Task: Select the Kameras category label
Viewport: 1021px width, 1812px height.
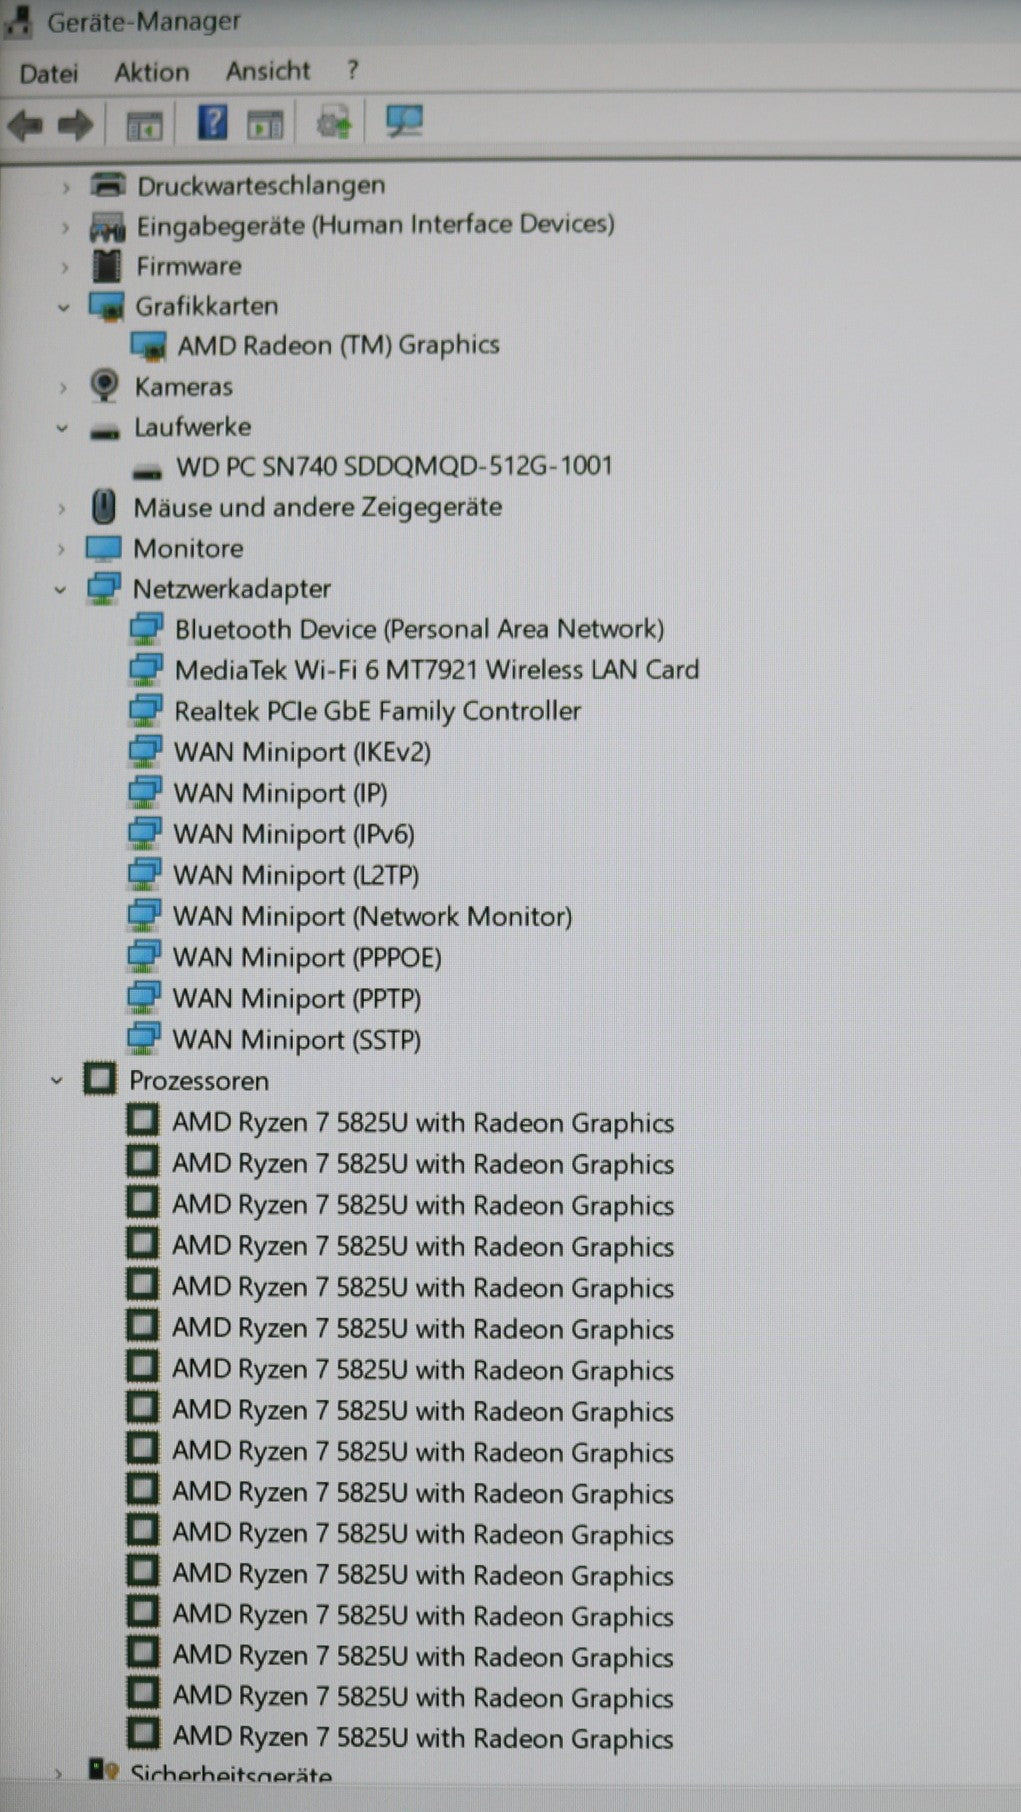Action: pyautogui.click(x=183, y=387)
